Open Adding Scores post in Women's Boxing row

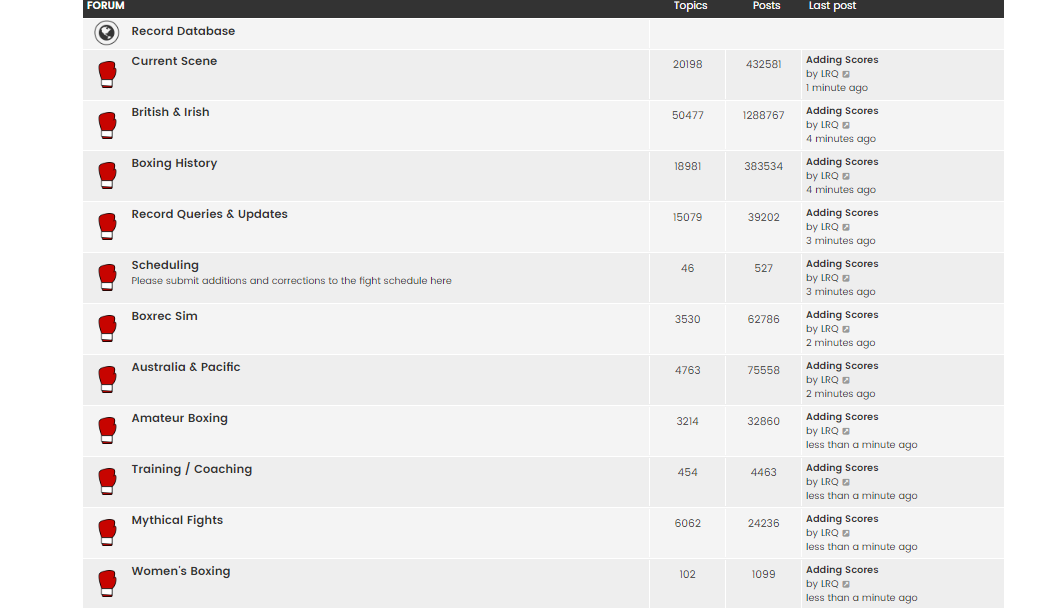coord(842,570)
